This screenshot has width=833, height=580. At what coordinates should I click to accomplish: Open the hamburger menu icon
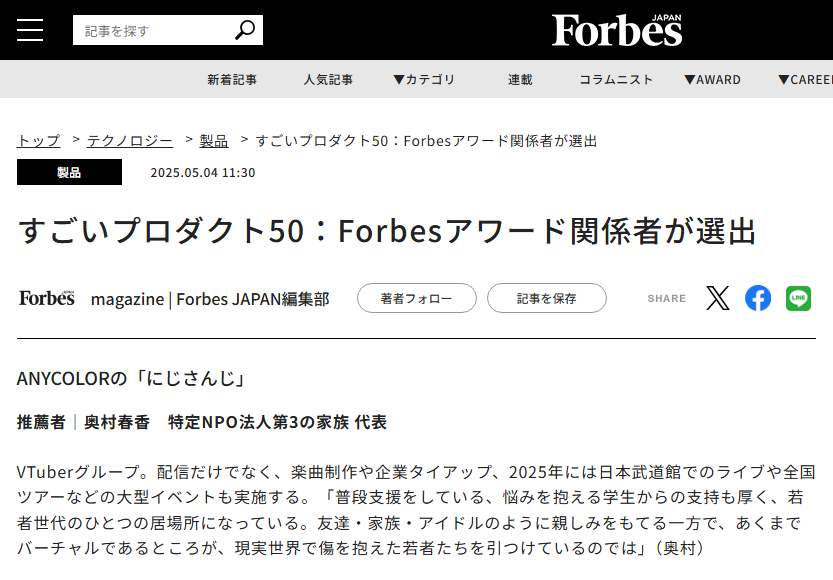click(30, 30)
